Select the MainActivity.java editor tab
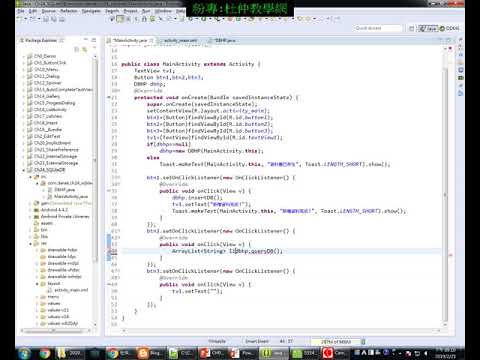 pos(129,40)
